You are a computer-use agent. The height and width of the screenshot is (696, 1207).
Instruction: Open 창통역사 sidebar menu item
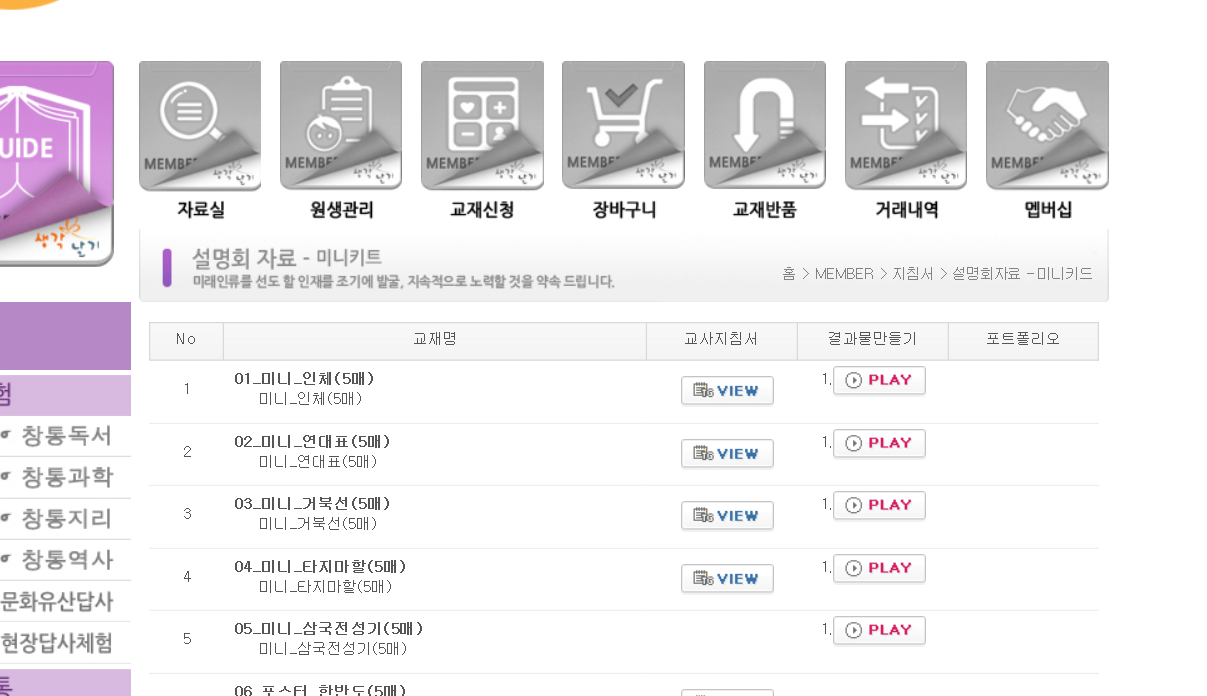click(66, 560)
